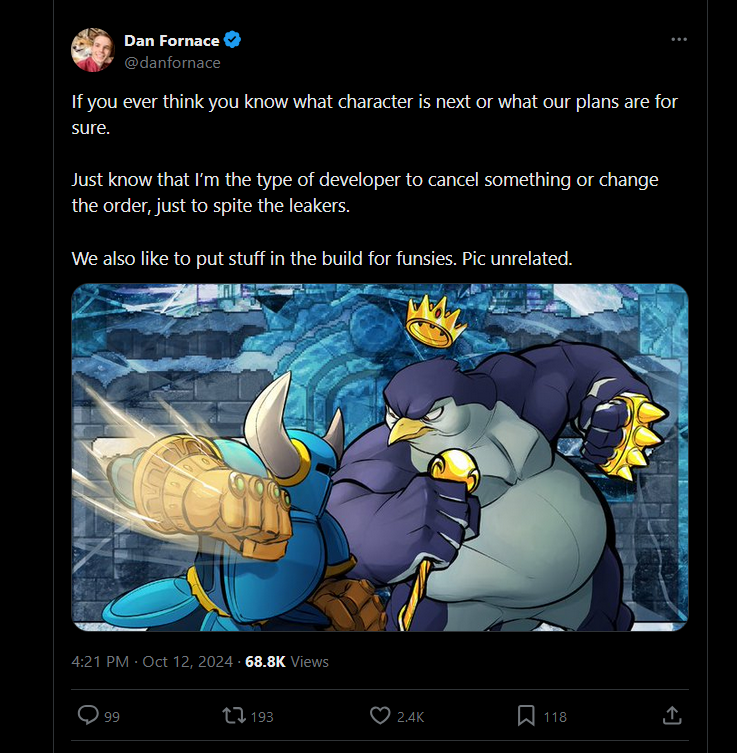737x753 pixels.
Task: Open the three-dot more options menu
Action: tap(679, 40)
